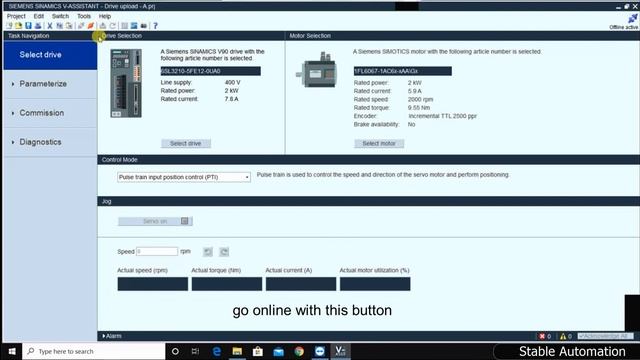Image resolution: width=640 pixels, height=360 pixels.
Task: Open the Control Mode dropdown
Action: [x=184, y=177]
